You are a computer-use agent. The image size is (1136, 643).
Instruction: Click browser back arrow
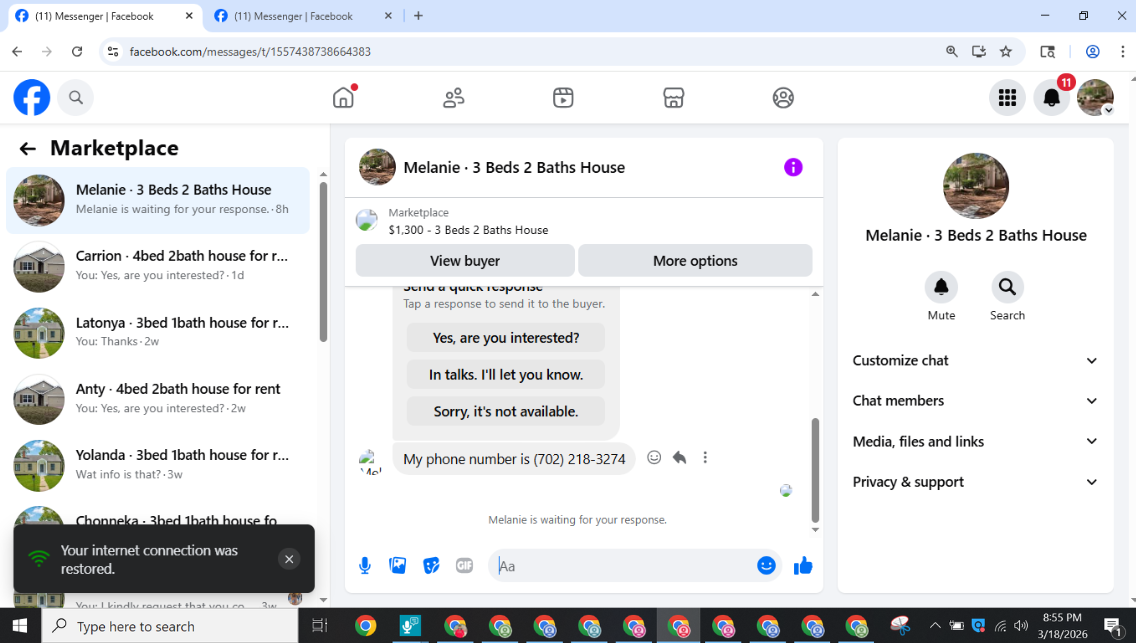(17, 51)
